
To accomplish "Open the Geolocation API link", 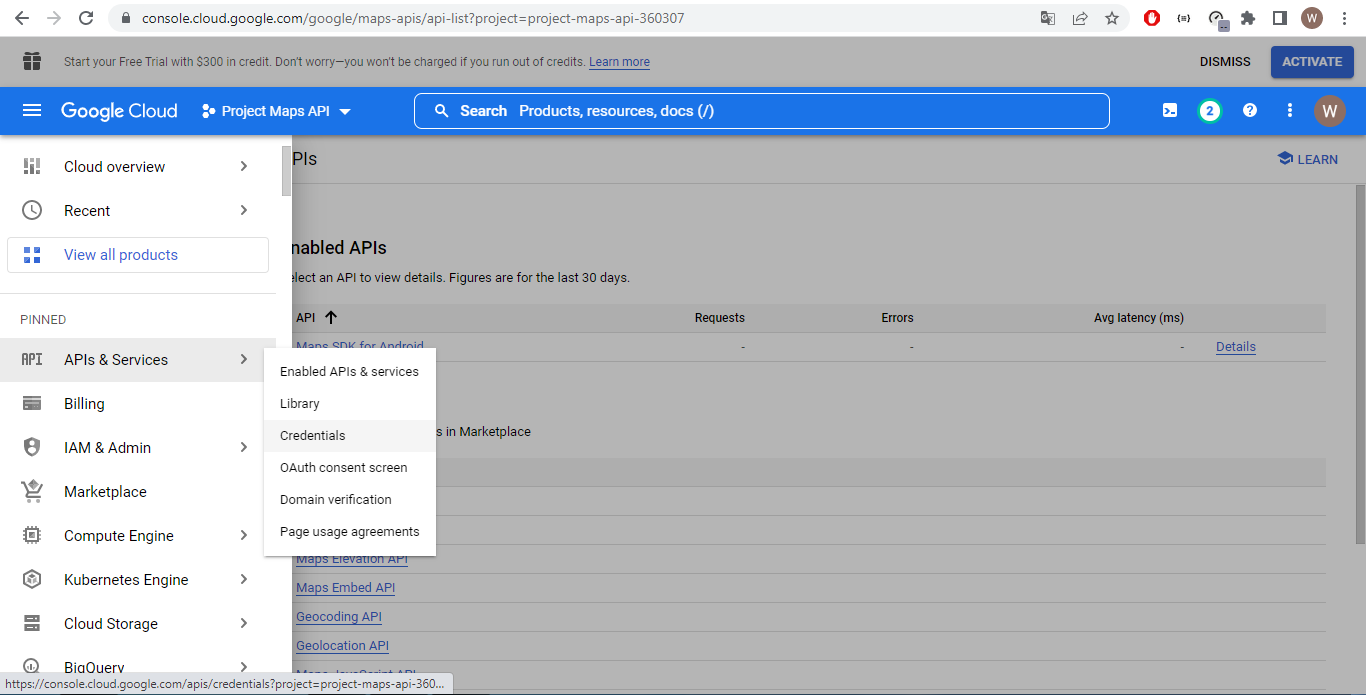I will point(343,646).
